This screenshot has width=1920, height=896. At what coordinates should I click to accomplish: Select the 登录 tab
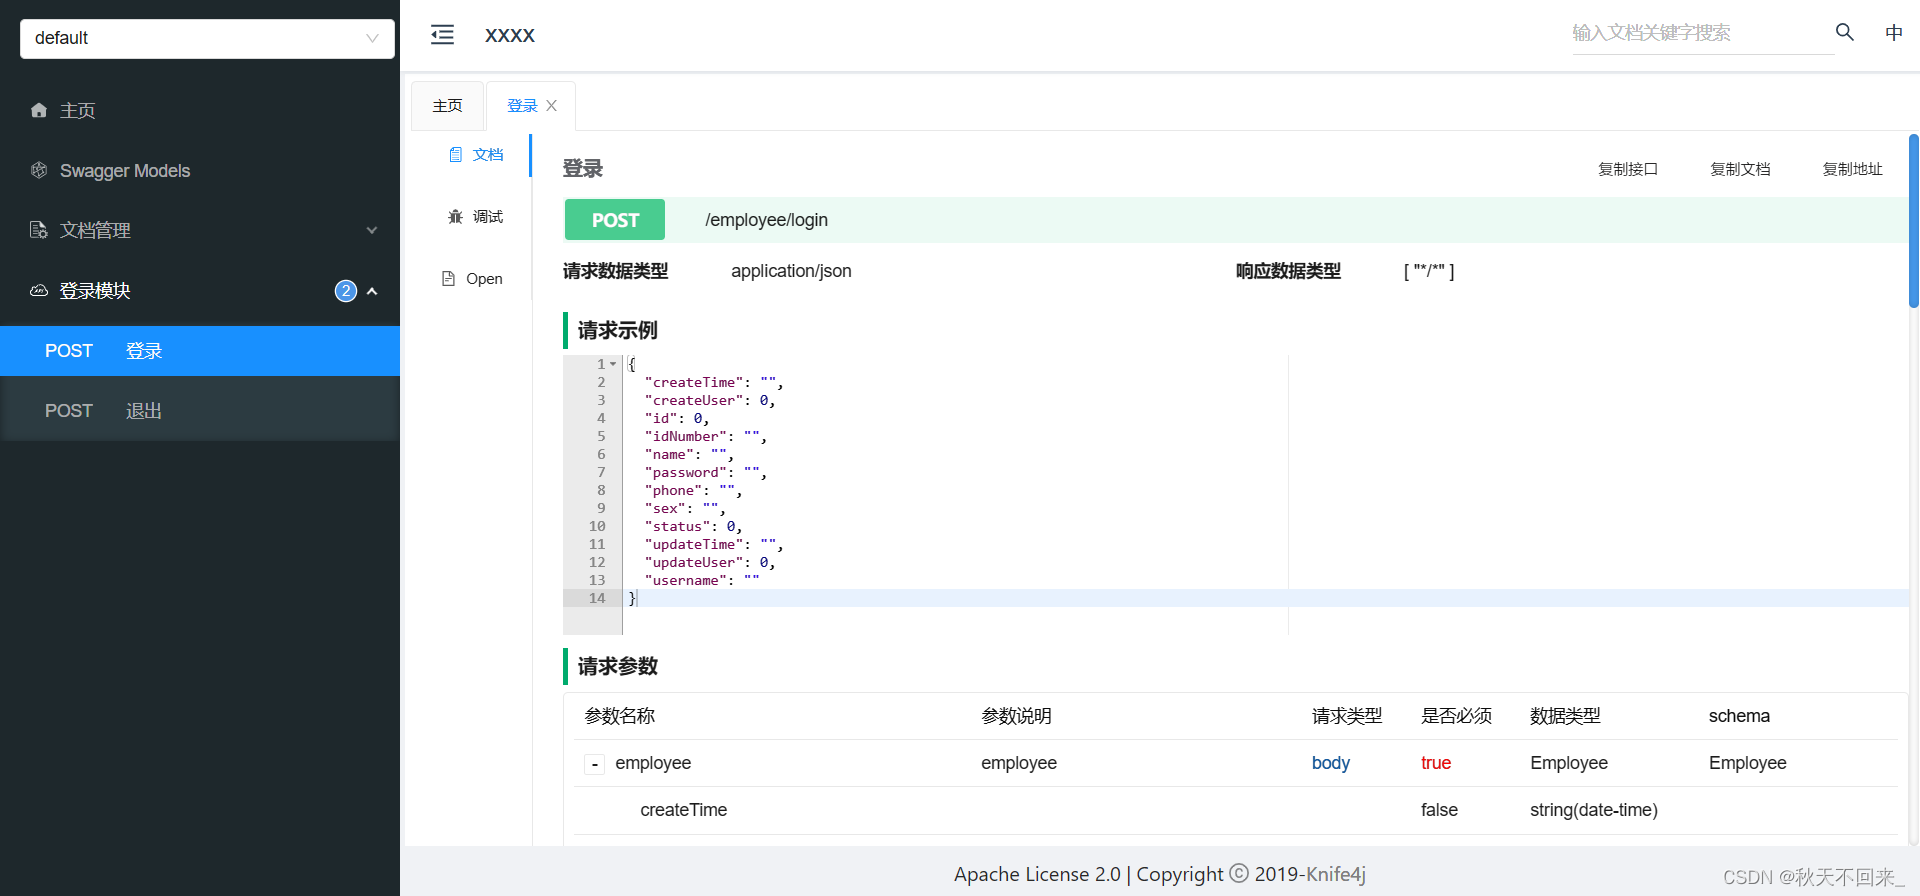[522, 105]
